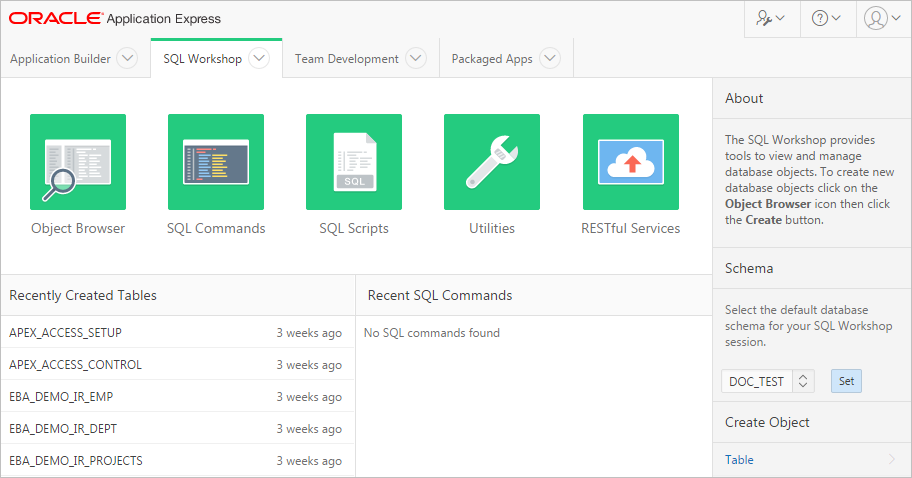The height and width of the screenshot is (478, 912).
Task: Expand the Application Builder dropdown arrow
Action: point(127,59)
